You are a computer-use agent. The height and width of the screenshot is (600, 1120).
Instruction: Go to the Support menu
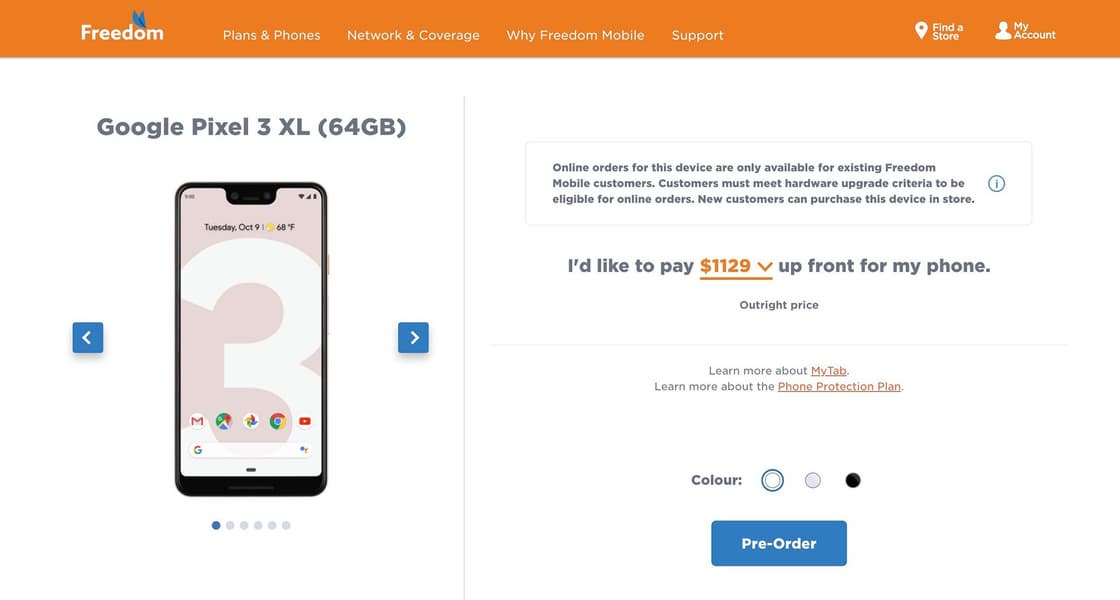697,35
